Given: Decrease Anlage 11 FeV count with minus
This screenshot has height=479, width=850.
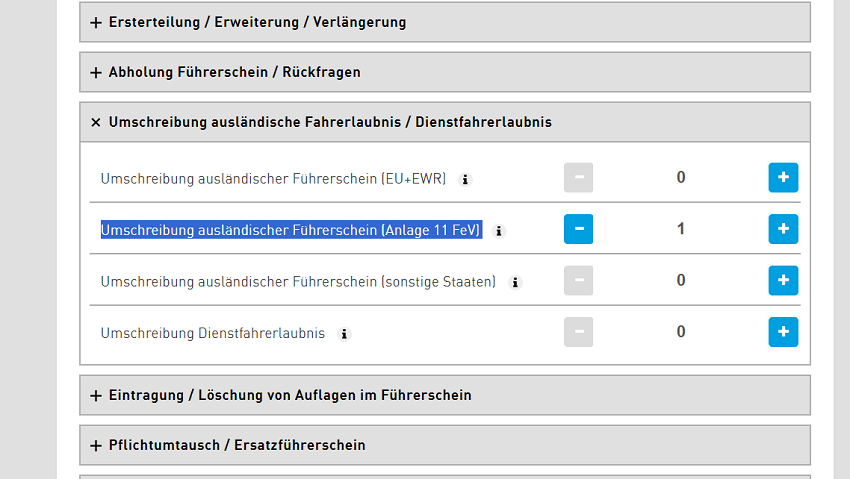Looking at the screenshot, I should tap(578, 229).
